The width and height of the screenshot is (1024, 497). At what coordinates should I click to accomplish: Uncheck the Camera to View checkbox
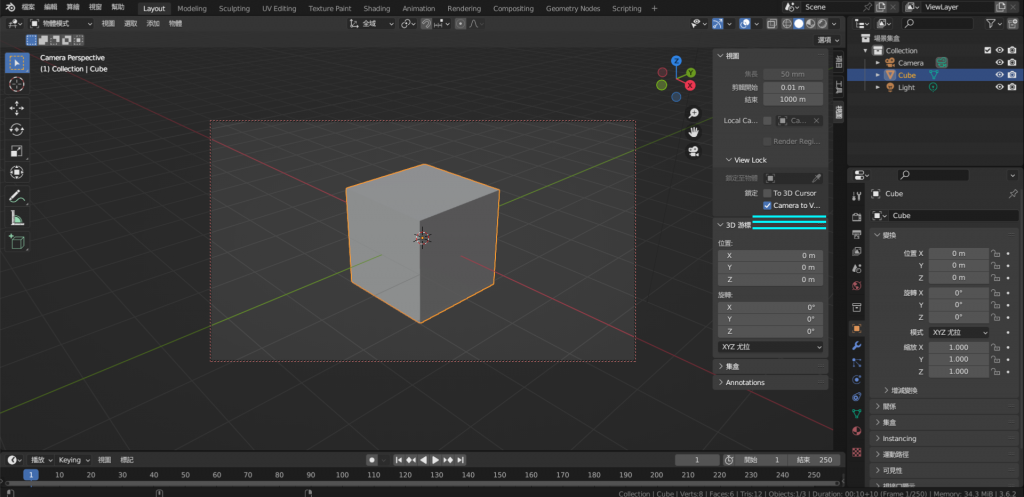[x=767, y=205]
